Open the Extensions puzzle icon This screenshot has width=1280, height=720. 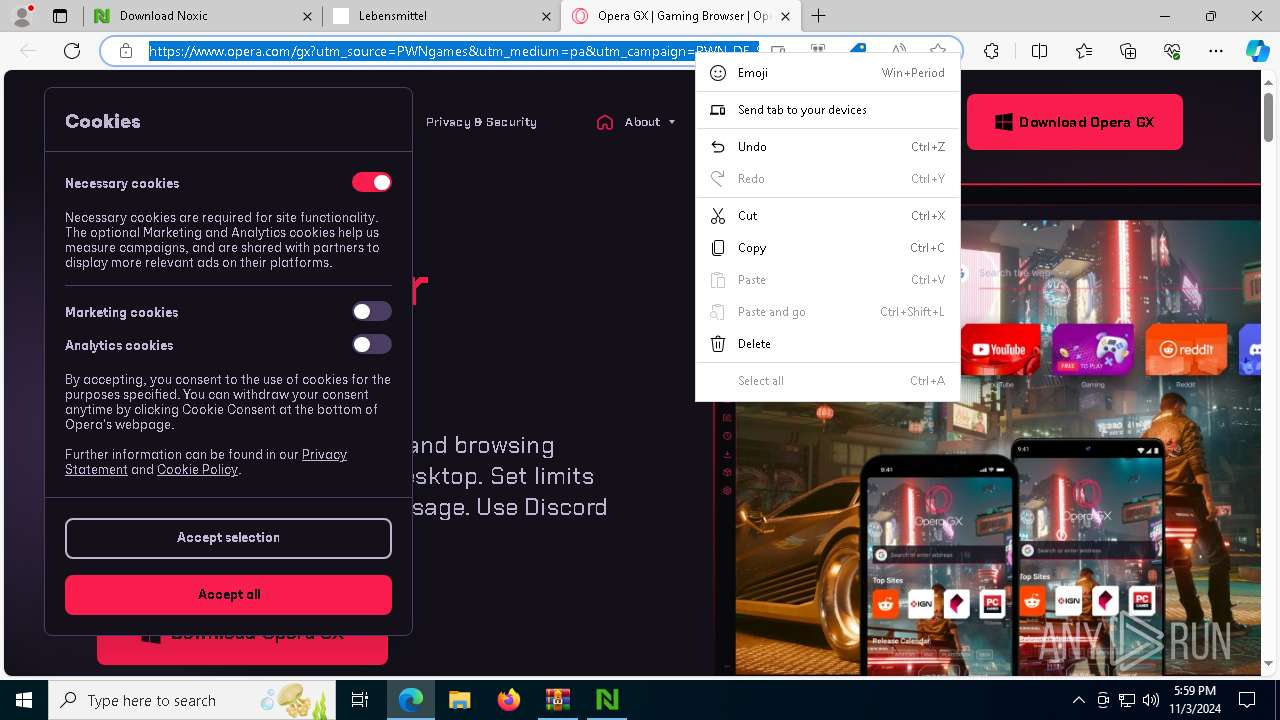[991, 51]
